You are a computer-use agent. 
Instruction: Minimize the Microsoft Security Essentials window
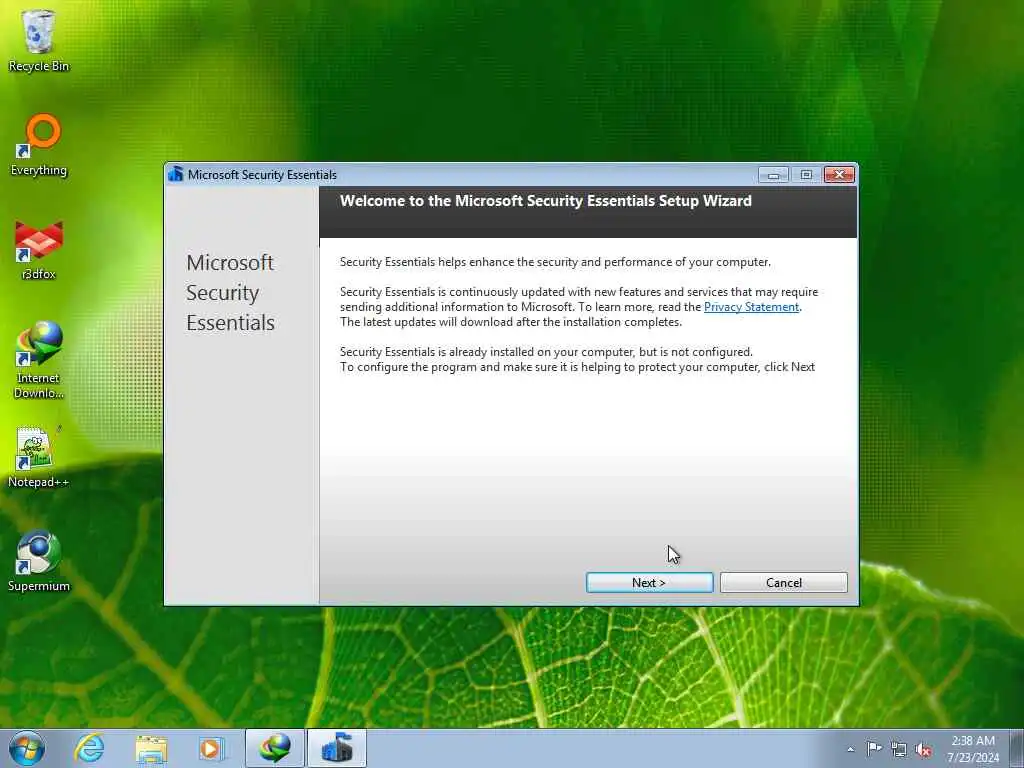(x=774, y=174)
